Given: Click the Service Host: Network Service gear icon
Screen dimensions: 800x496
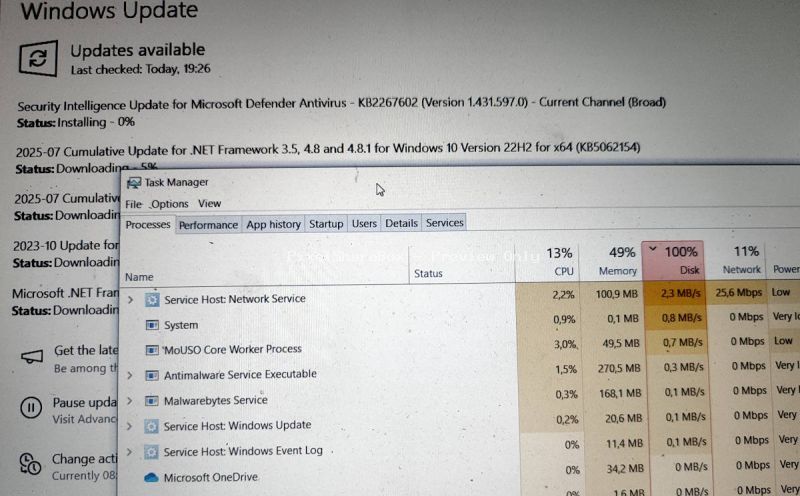Looking at the screenshot, I should pos(152,299).
